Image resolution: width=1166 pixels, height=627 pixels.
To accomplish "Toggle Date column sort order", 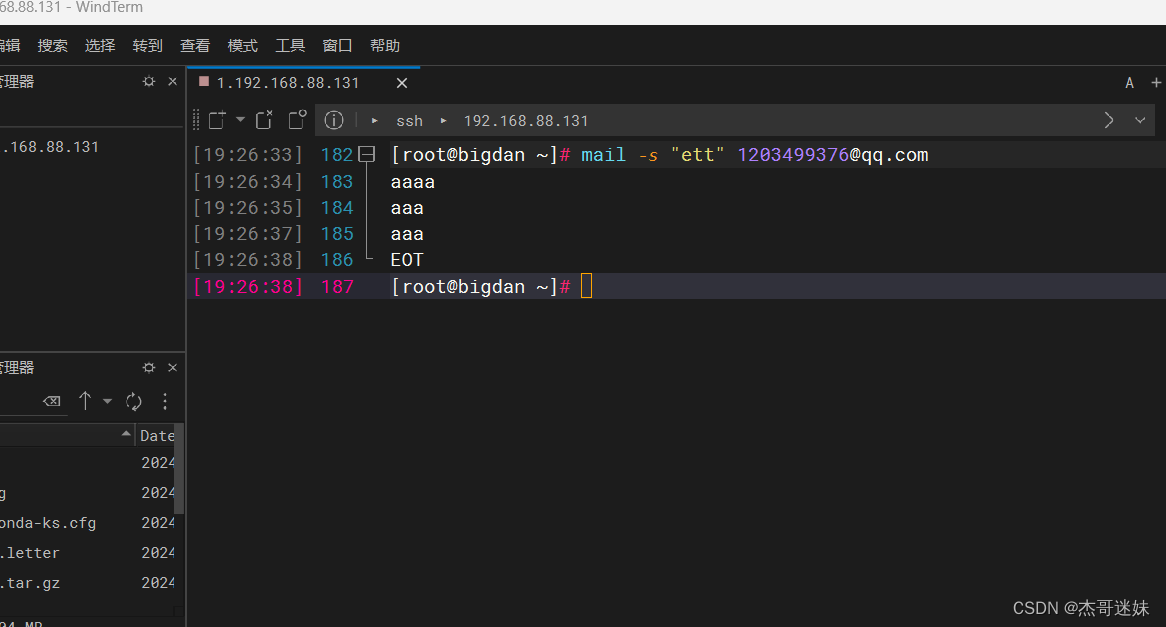I will pyautogui.click(x=157, y=434).
